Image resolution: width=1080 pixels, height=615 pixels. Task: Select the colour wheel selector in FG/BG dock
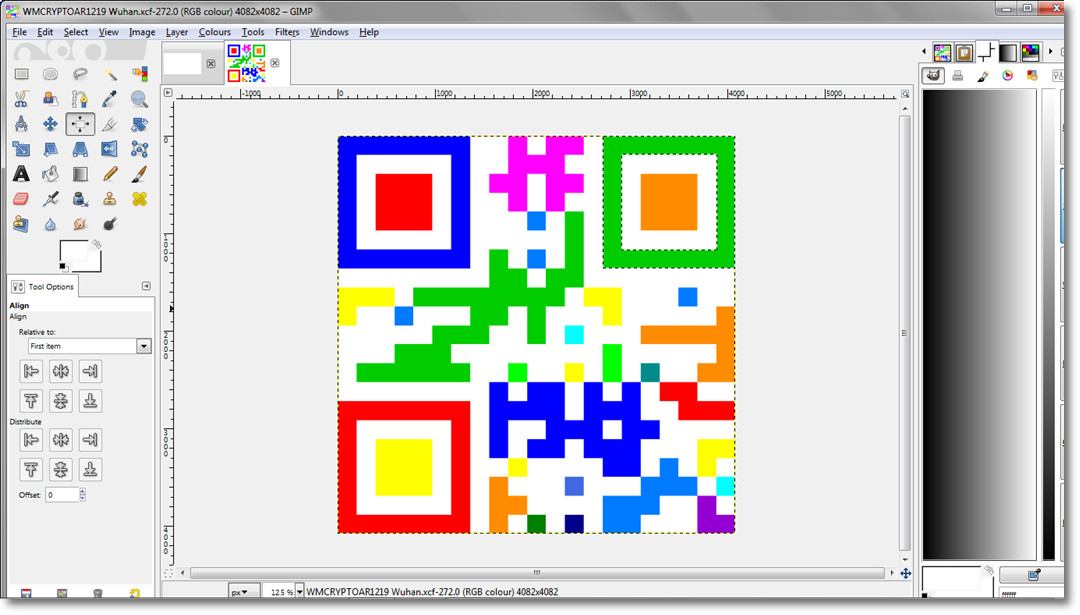coord(1008,76)
